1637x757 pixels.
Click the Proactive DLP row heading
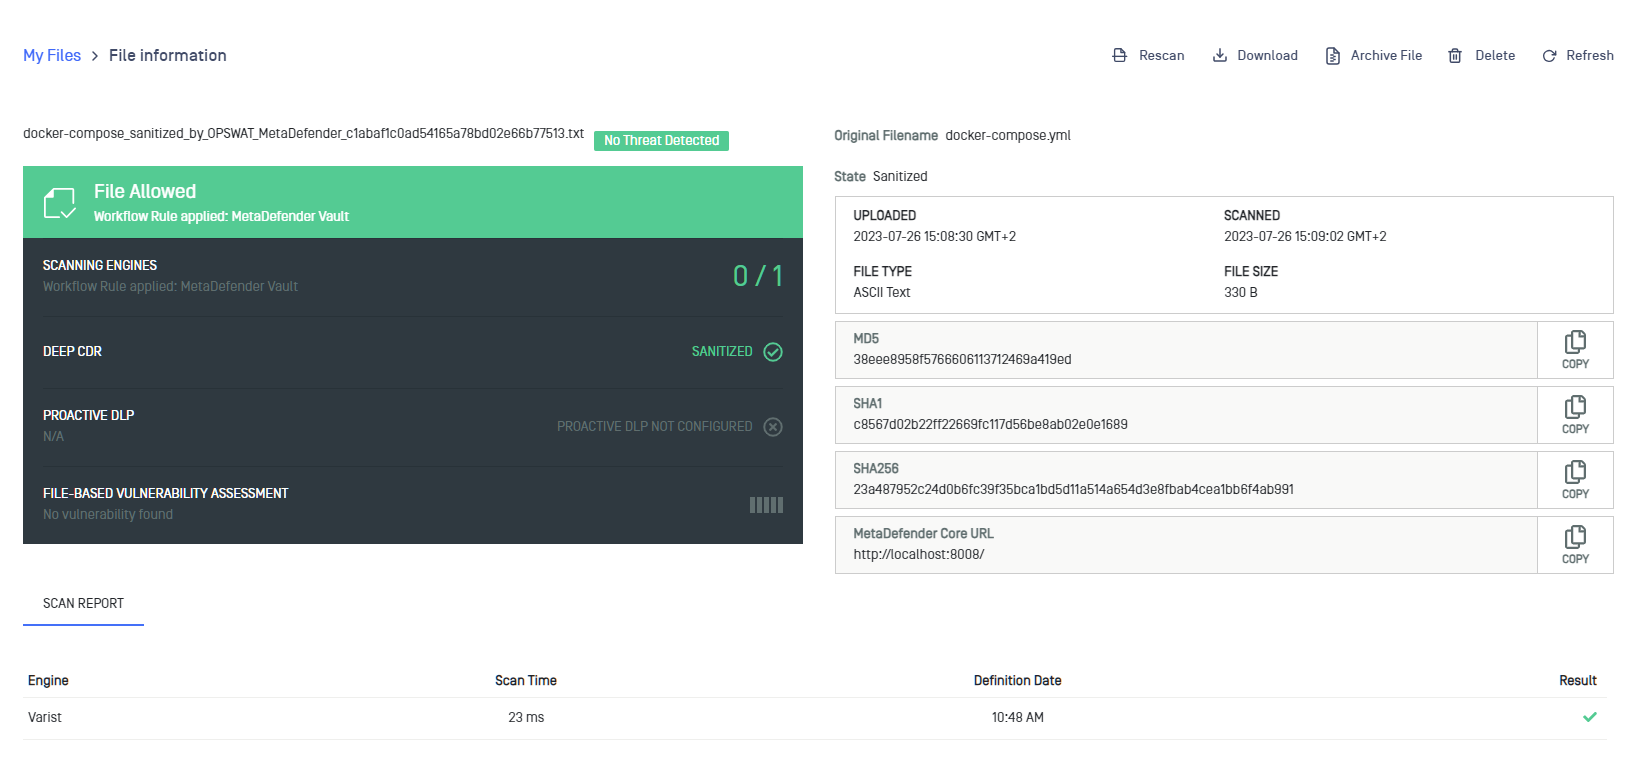88,415
